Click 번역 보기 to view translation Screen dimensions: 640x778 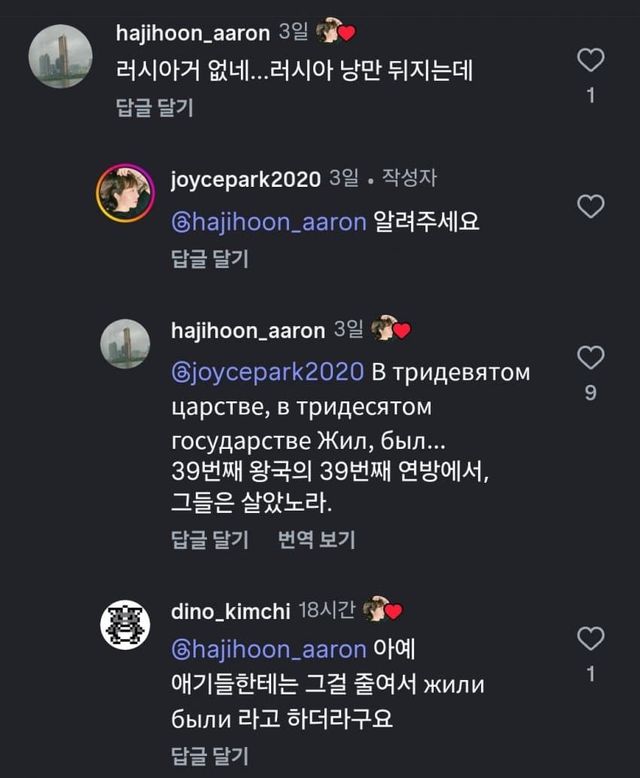click(316, 540)
